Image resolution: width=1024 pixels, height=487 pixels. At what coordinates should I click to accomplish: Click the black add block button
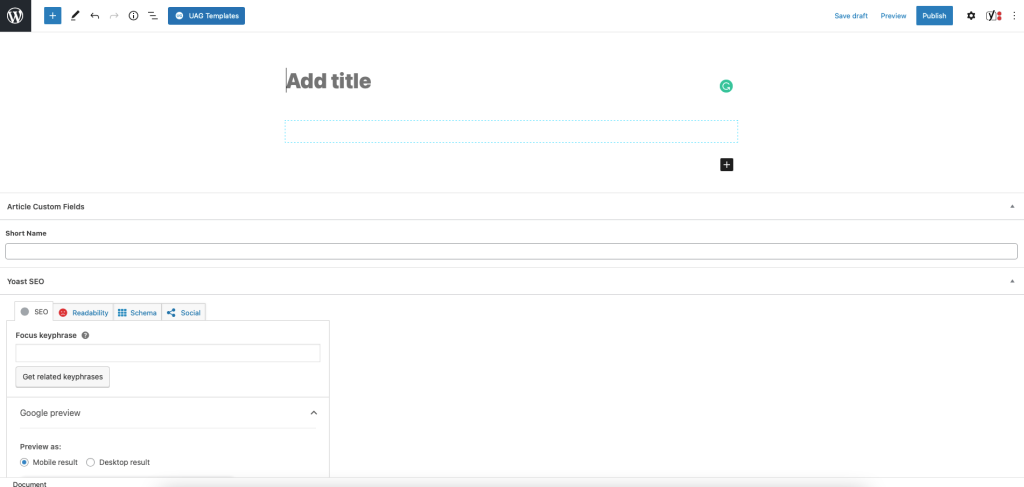click(727, 165)
